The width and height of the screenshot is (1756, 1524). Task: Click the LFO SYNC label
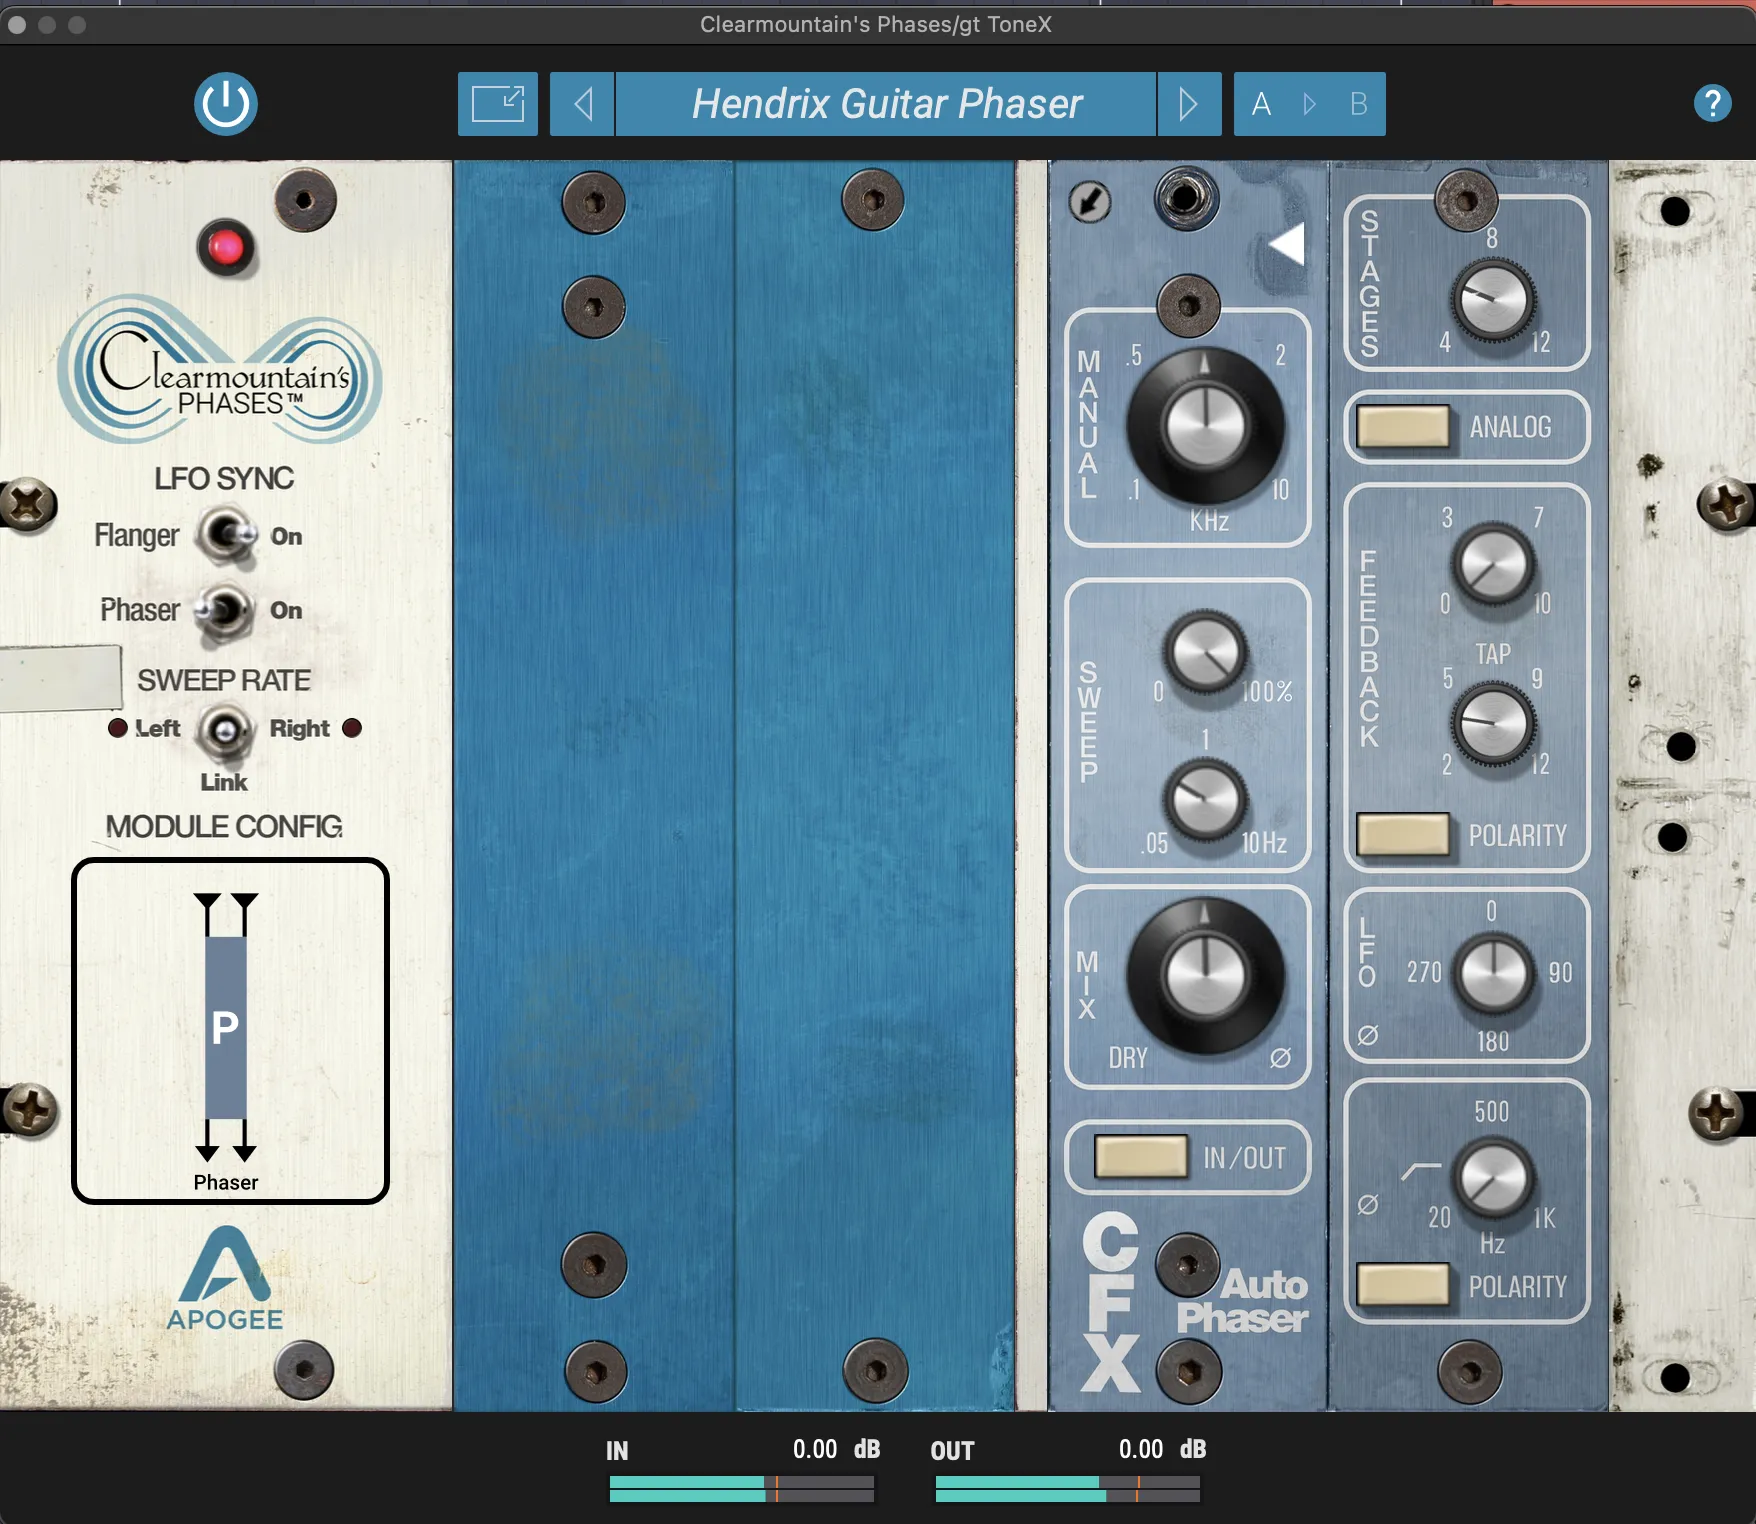224,478
